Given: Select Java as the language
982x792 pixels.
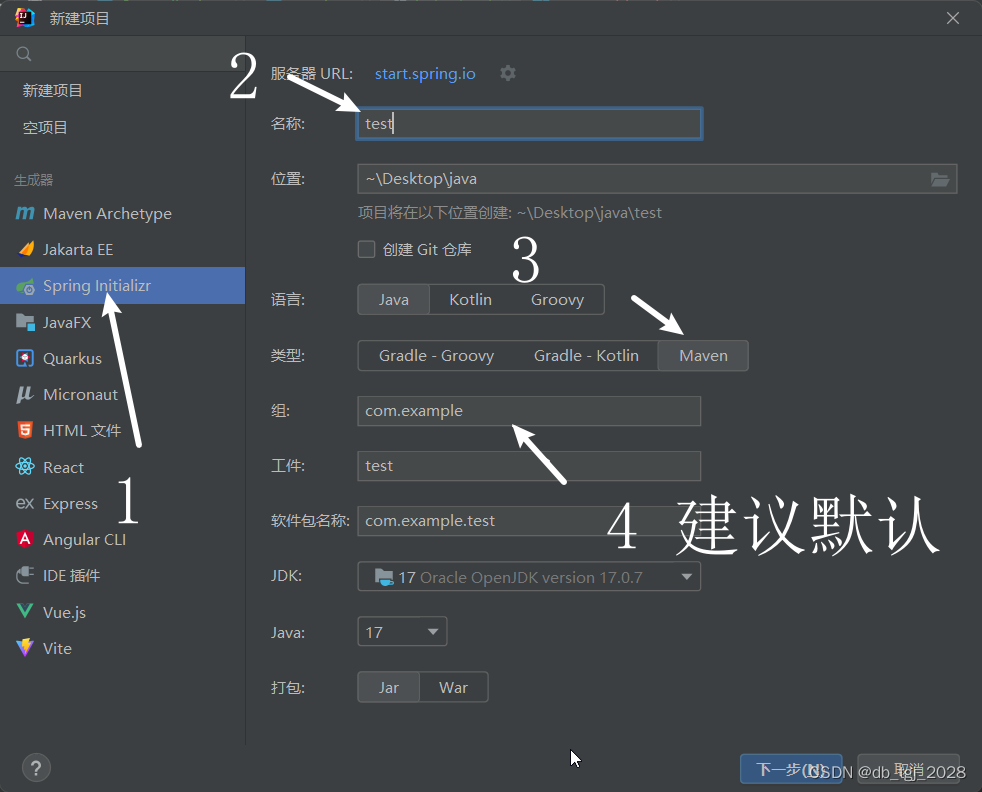Looking at the screenshot, I should [x=393, y=300].
